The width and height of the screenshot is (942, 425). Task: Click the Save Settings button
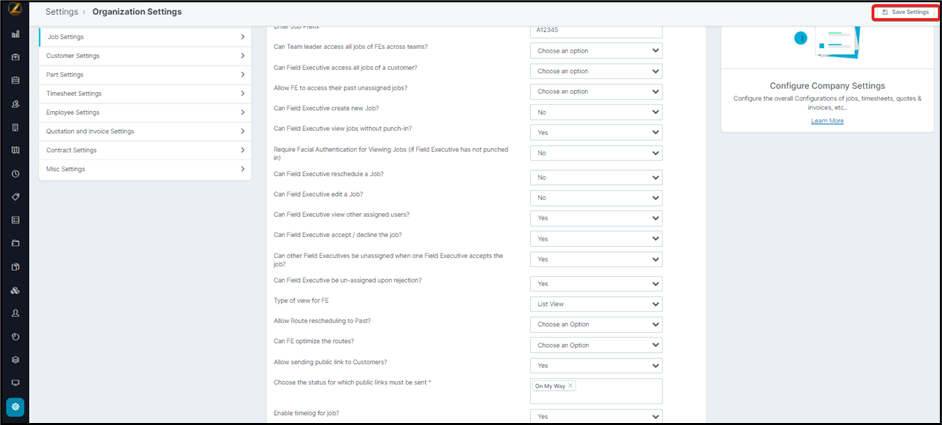[x=906, y=12]
